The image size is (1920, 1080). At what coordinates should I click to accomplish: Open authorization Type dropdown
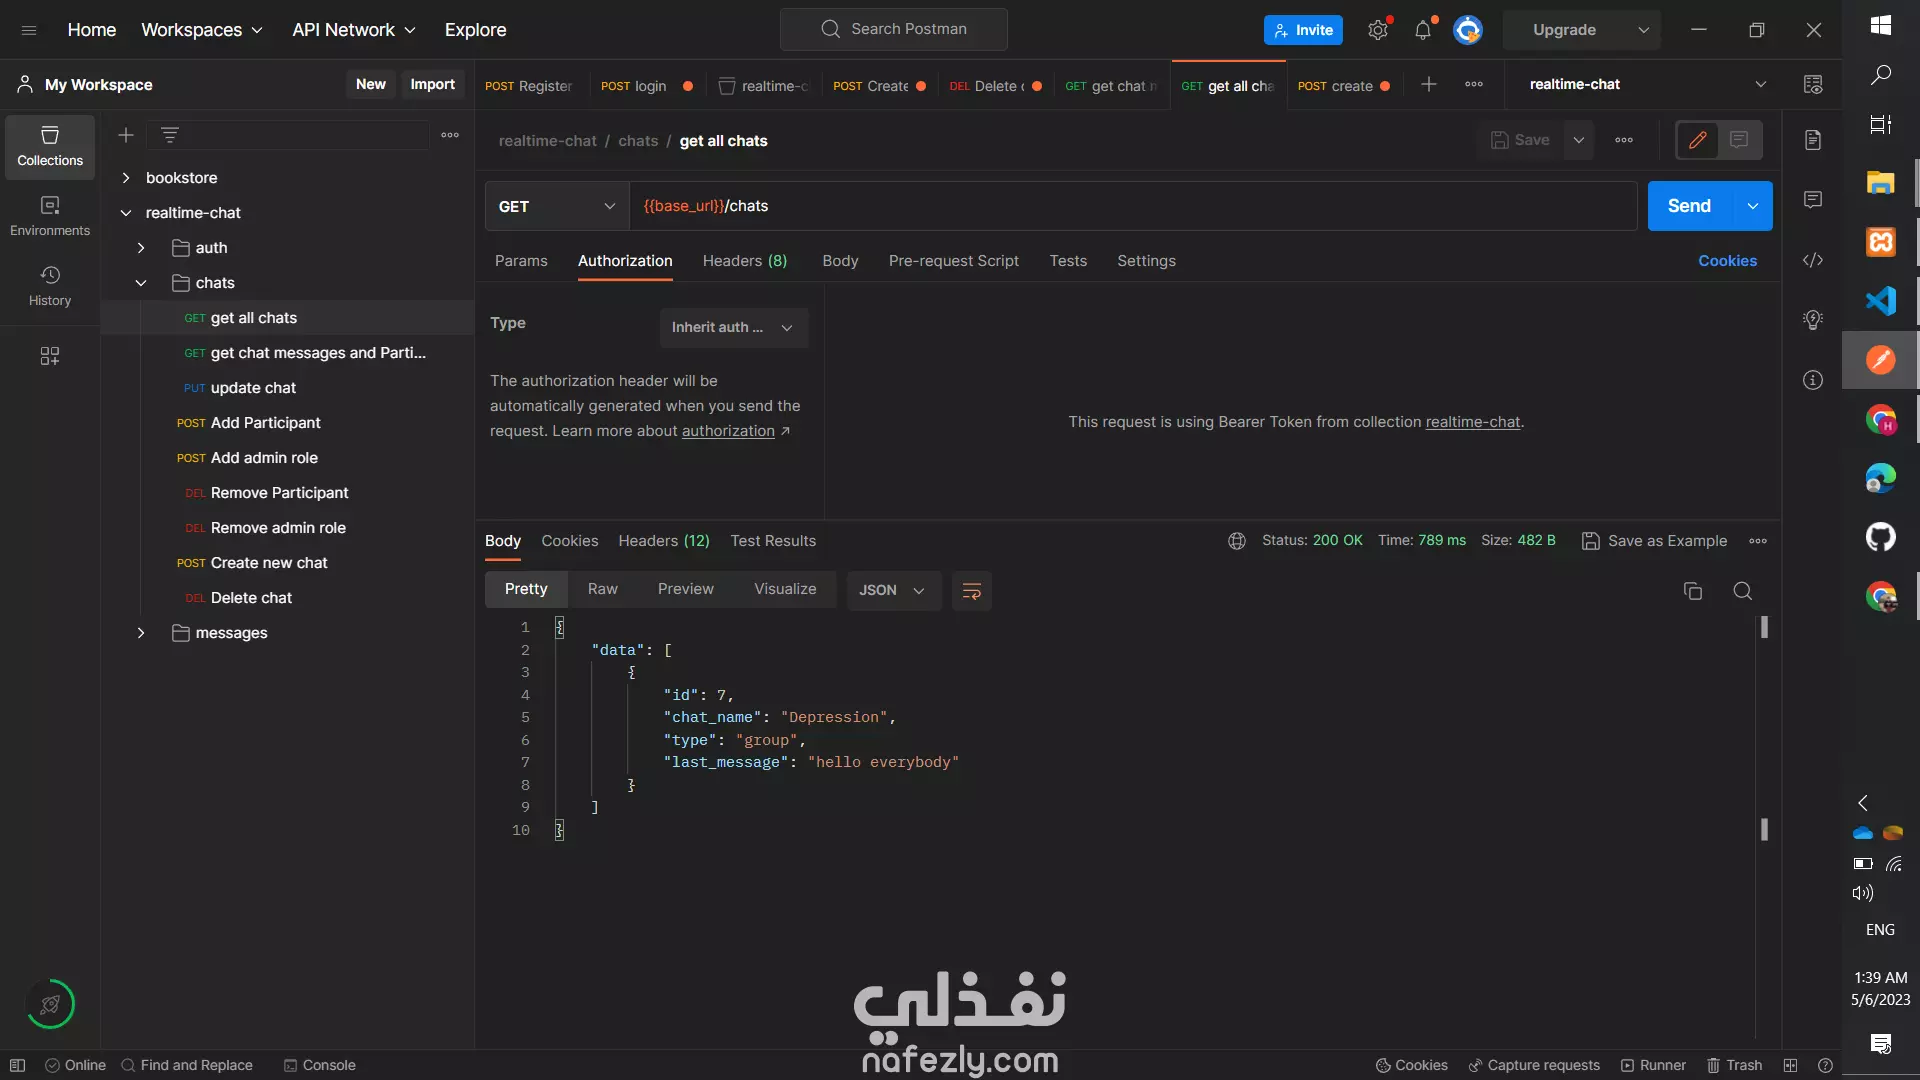click(734, 328)
